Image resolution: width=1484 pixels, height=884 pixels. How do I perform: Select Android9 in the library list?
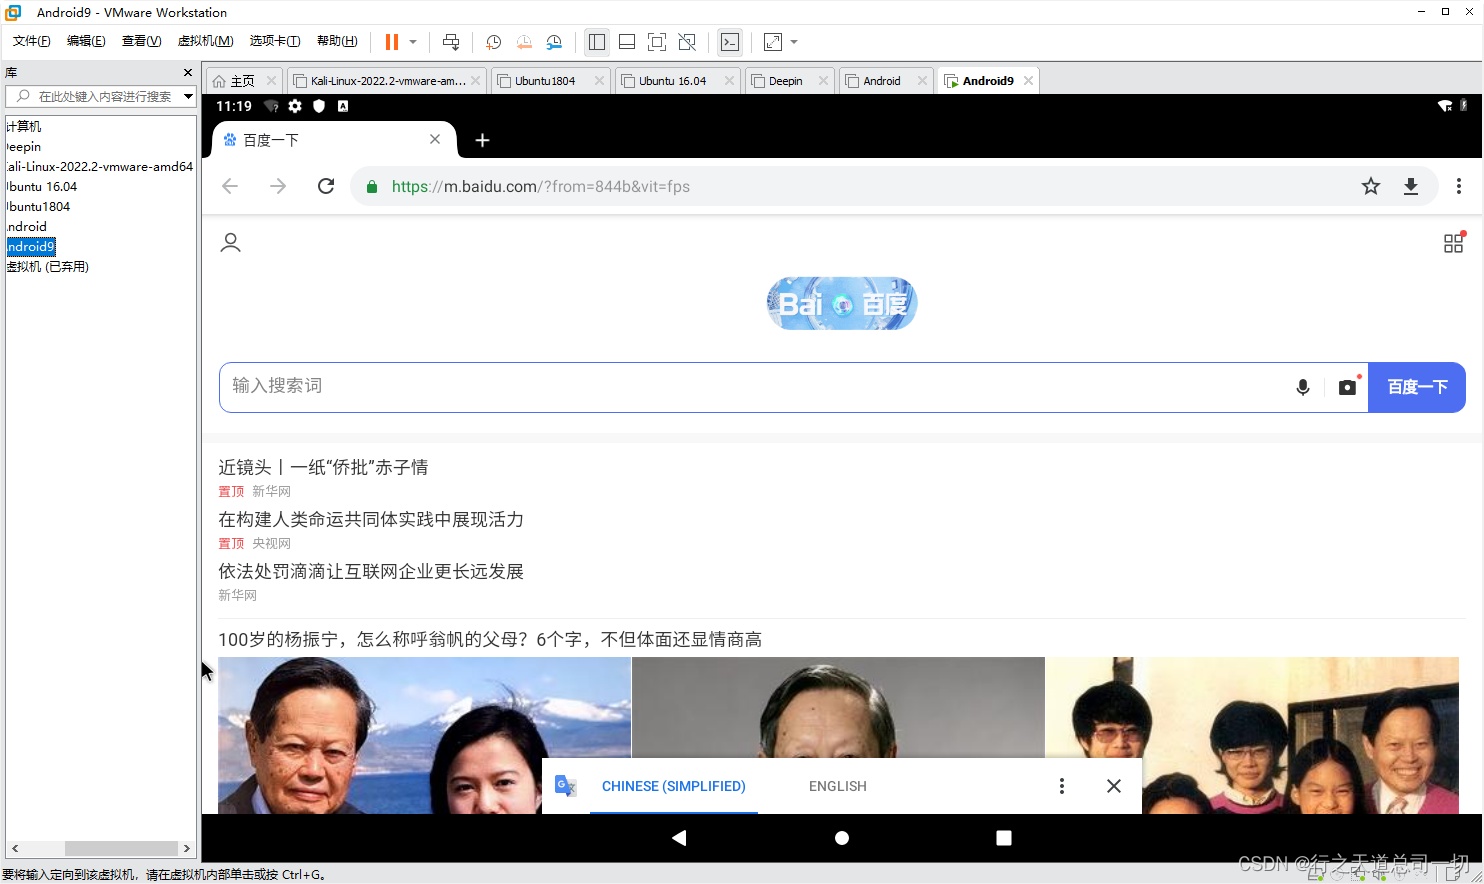30,247
